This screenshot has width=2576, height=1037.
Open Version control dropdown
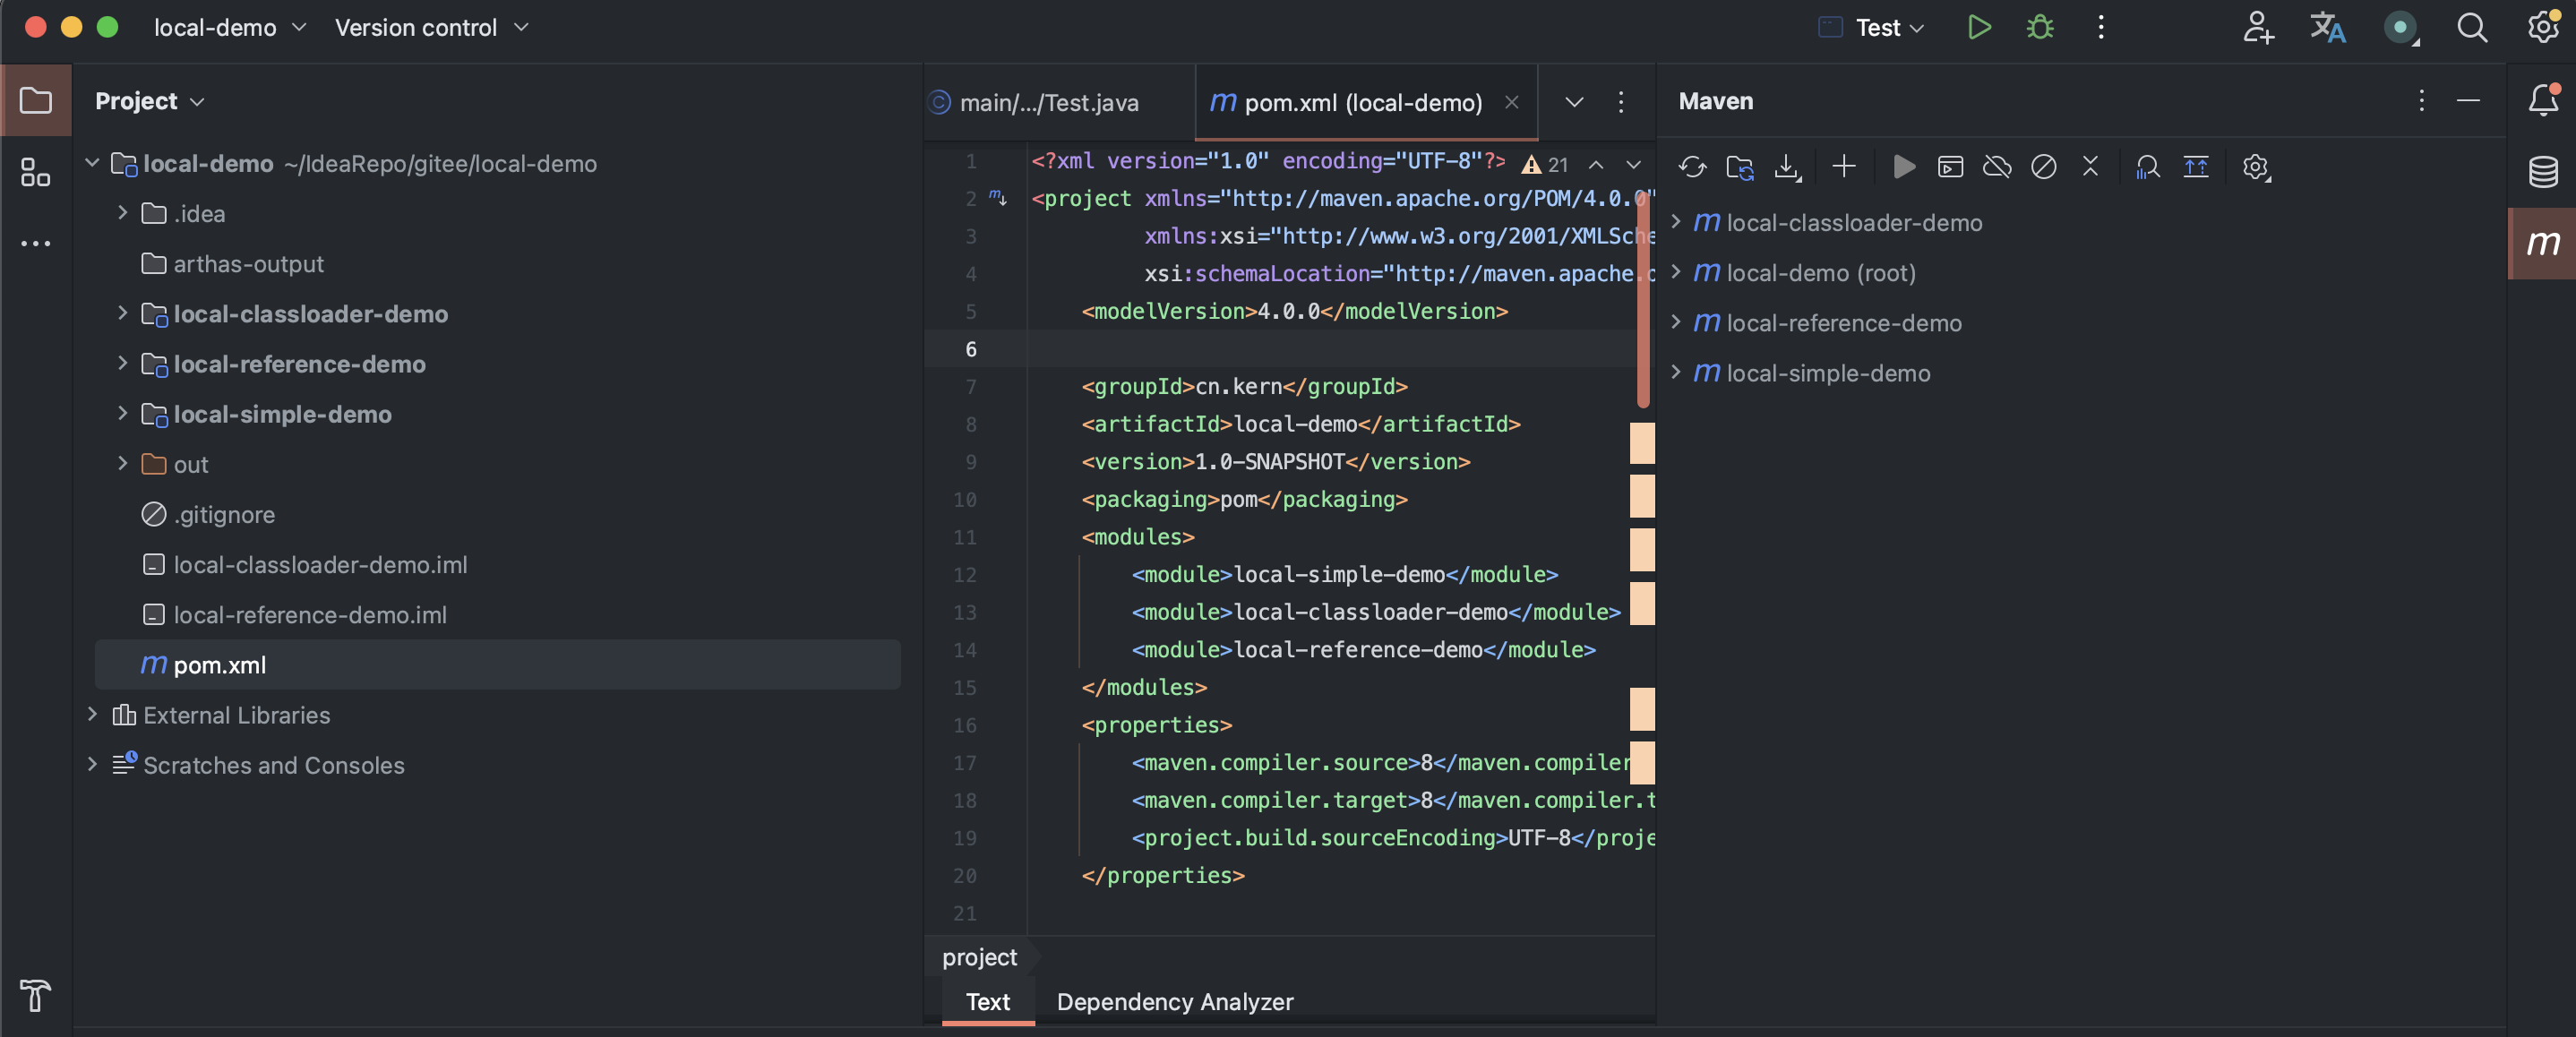[x=431, y=27]
